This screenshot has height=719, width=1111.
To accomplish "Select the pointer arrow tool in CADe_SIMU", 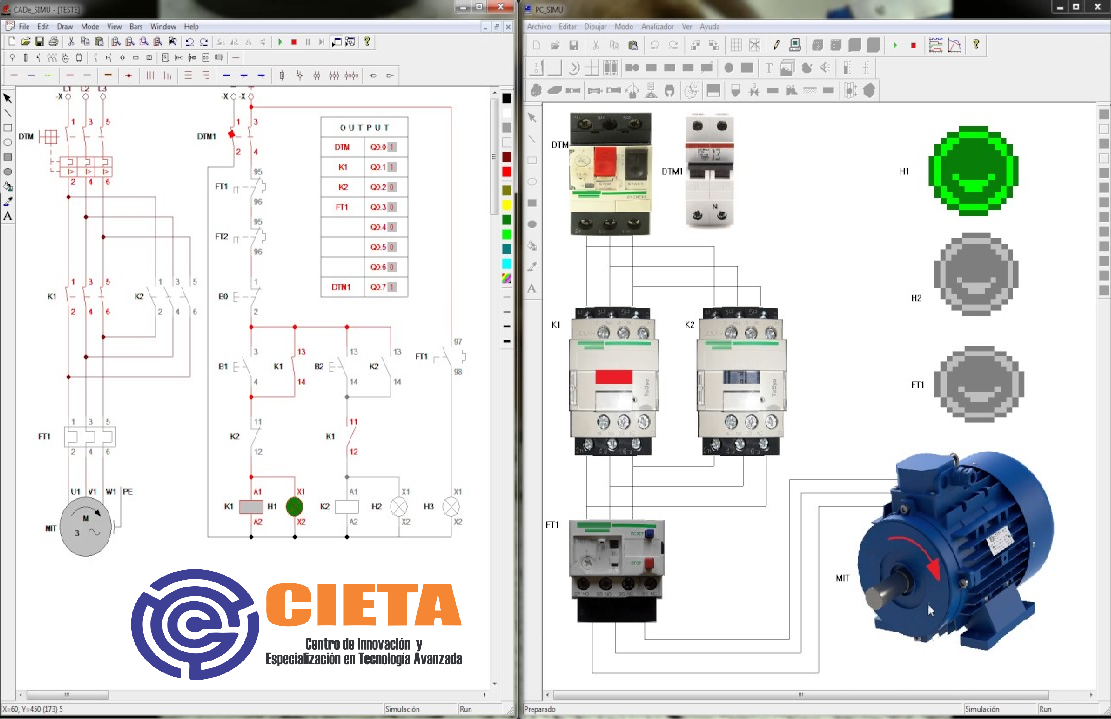I will [x=8, y=98].
